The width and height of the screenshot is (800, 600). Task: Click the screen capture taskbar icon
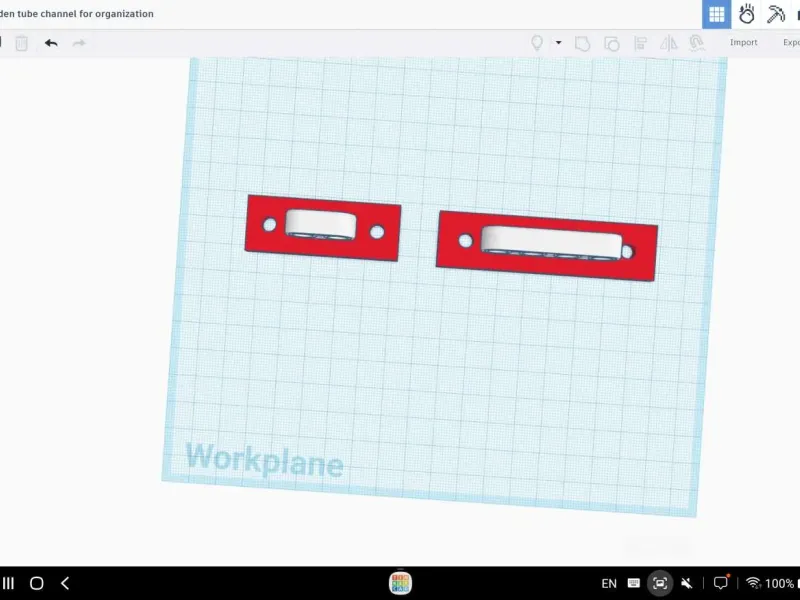click(660, 583)
